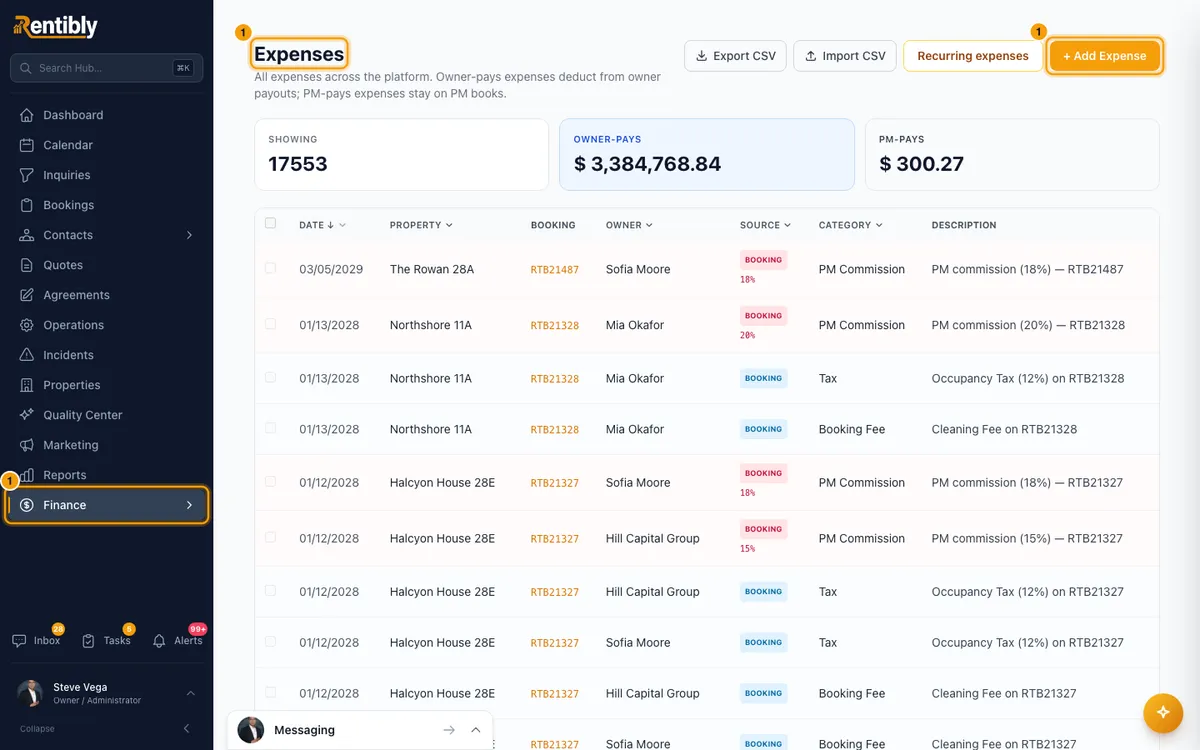Expand the Messaging panel chevron
This screenshot has height=750, width=1200.
[476, 730]
